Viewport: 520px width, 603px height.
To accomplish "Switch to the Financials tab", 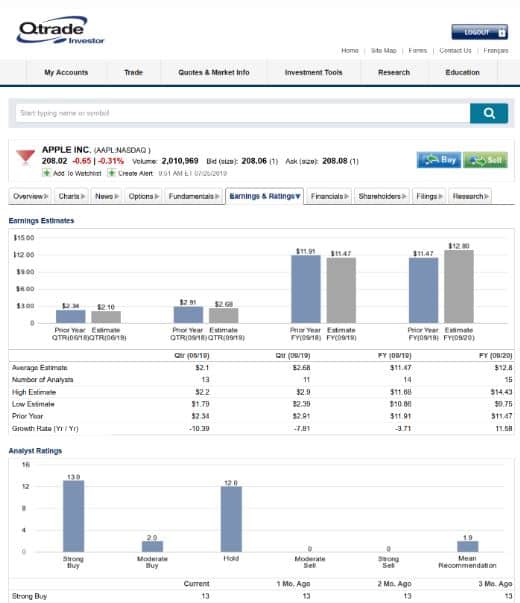I will 330,196.
